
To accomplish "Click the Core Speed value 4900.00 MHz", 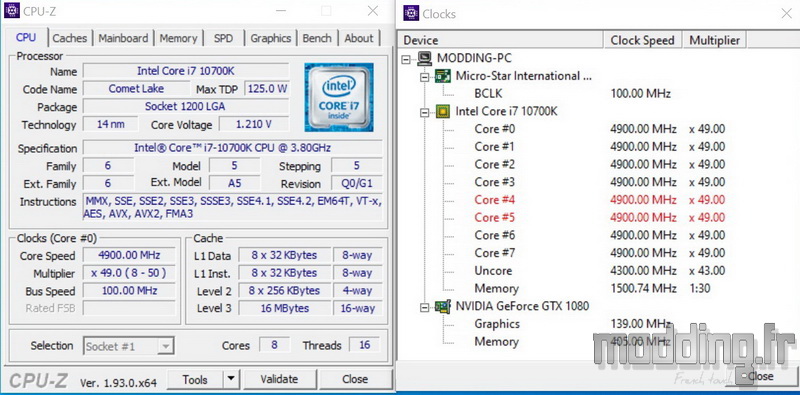I will [x=129, y=255].
